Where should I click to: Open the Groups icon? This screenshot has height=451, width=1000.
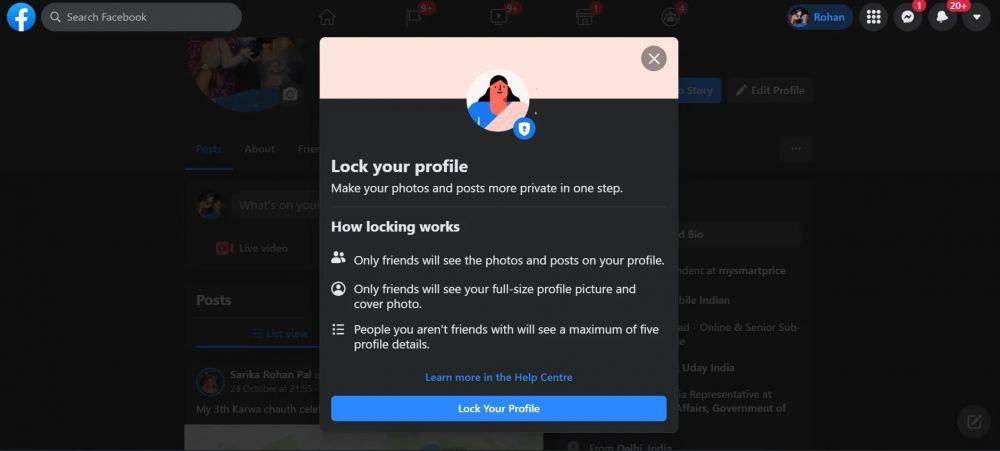pos(670,17)
